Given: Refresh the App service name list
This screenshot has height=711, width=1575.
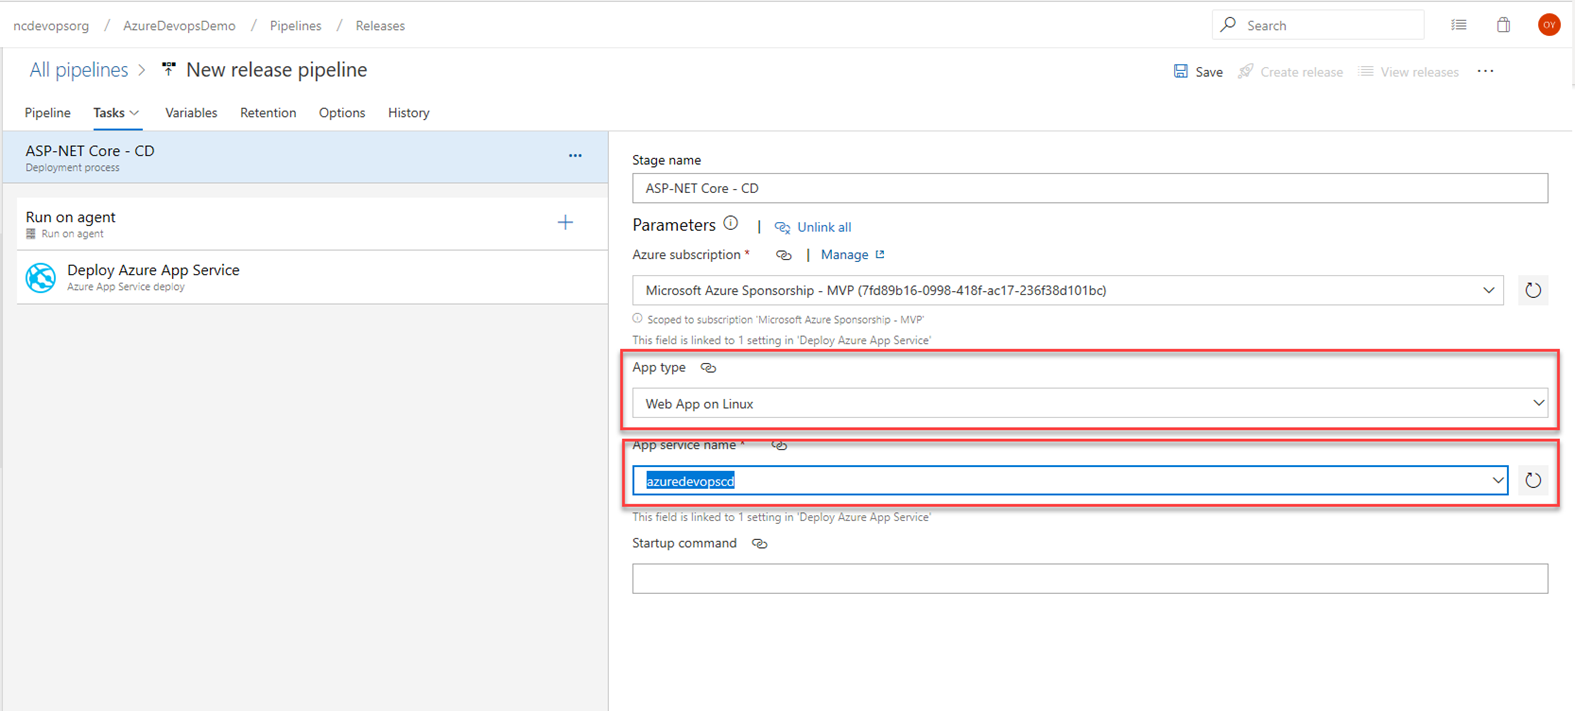Looking at the screenshot, I should tap(1533, 481).
